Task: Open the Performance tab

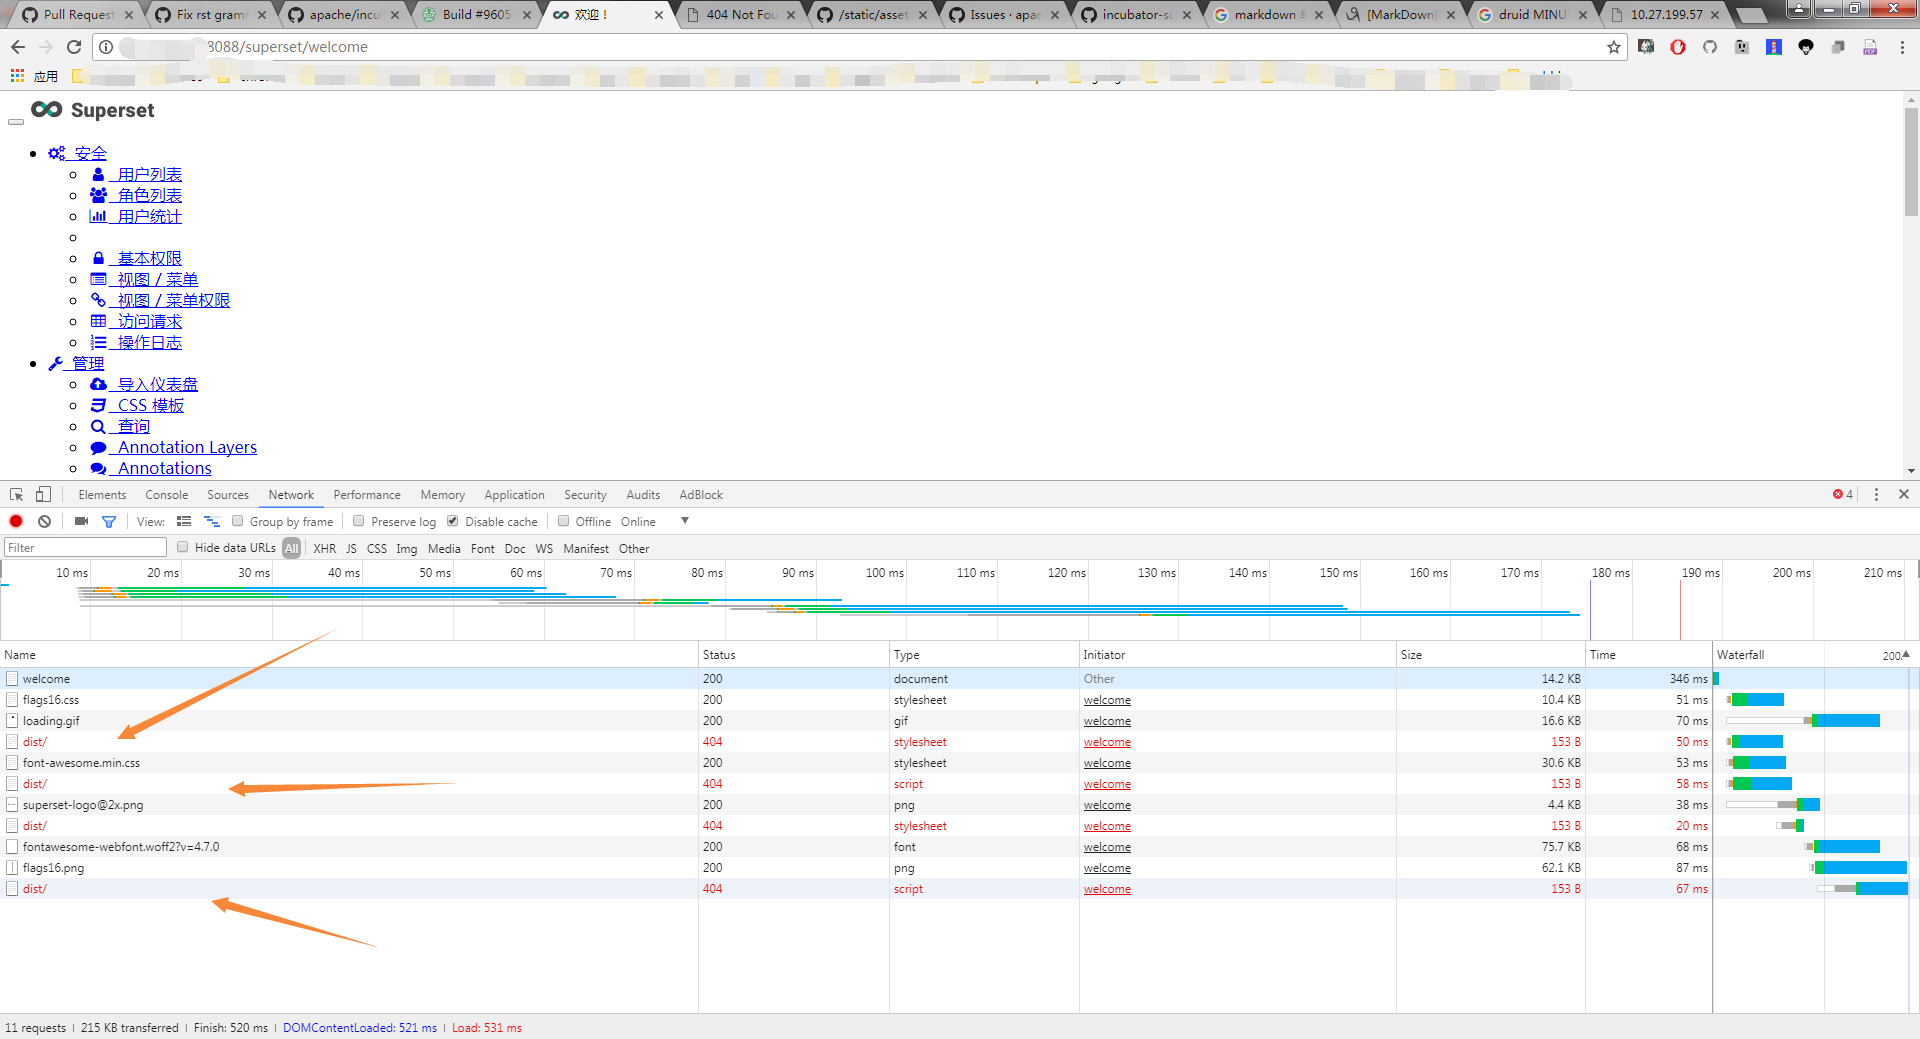Action: coord(367,494)
